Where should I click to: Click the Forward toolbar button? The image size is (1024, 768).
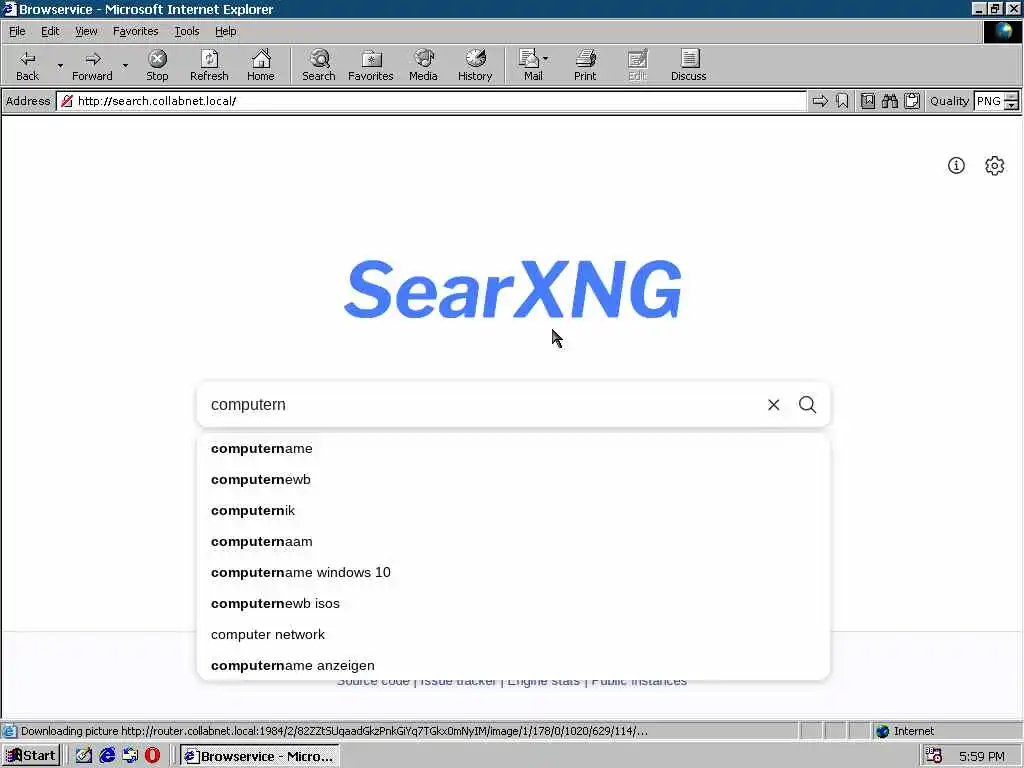pyautogui.click(x=92, y=65)
